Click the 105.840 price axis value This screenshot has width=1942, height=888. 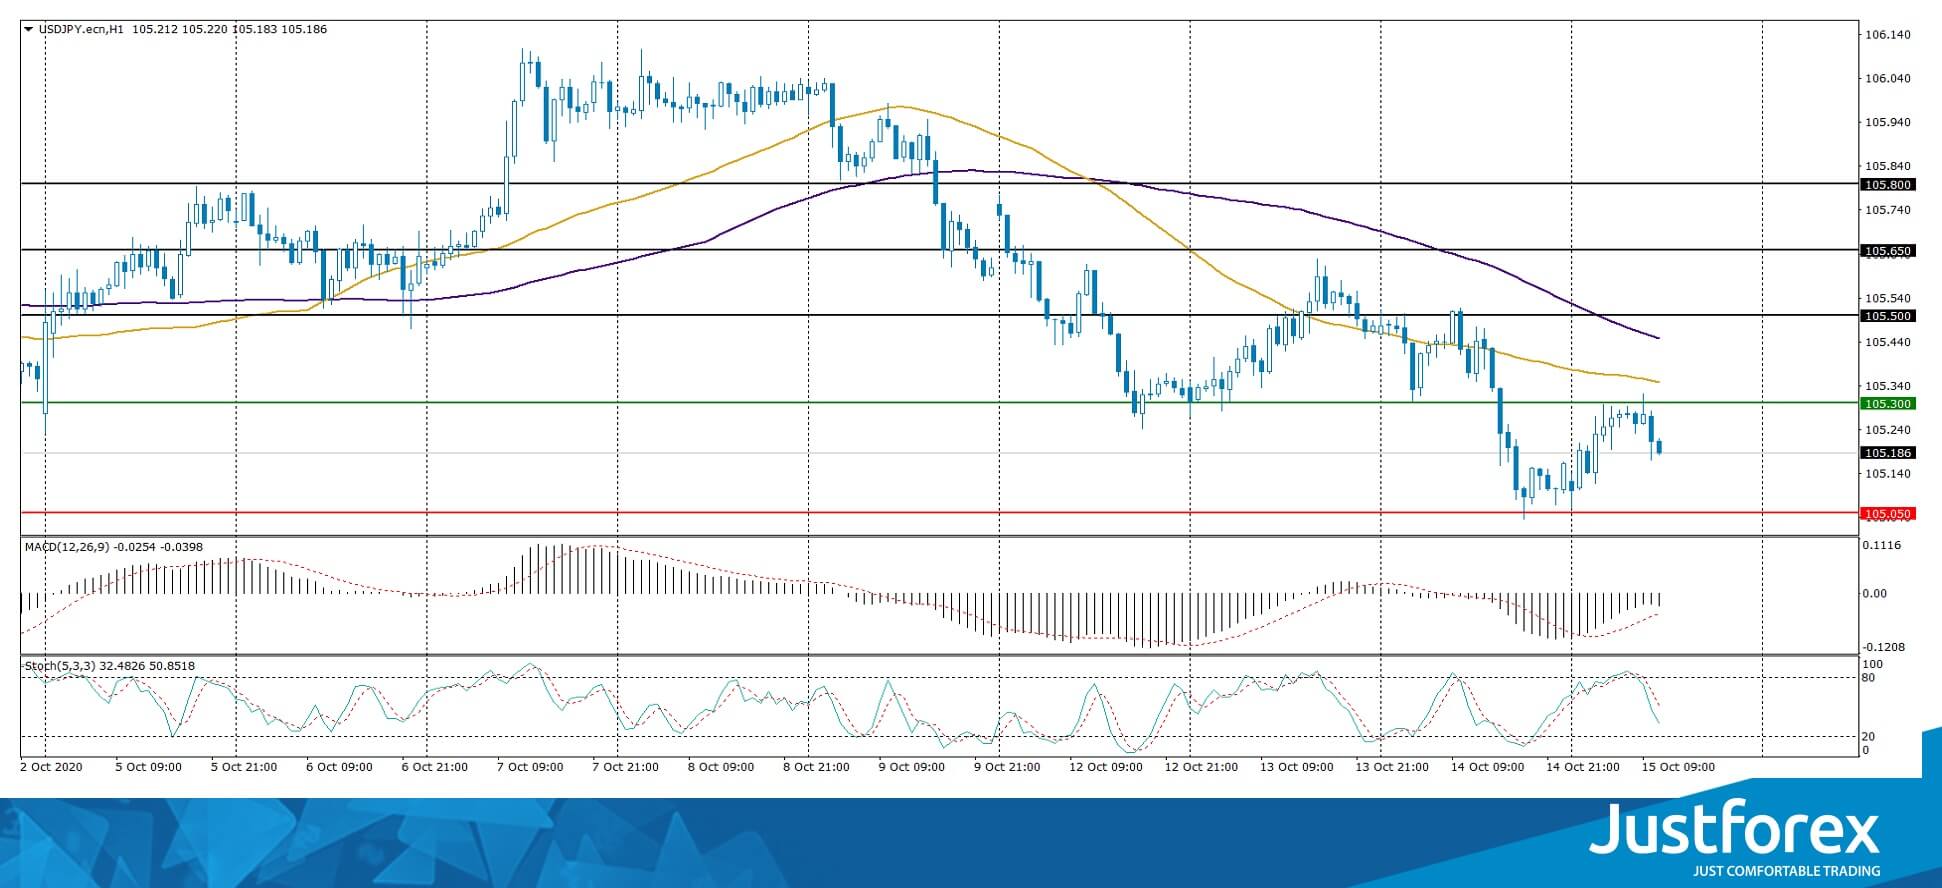pos(1888,167)
